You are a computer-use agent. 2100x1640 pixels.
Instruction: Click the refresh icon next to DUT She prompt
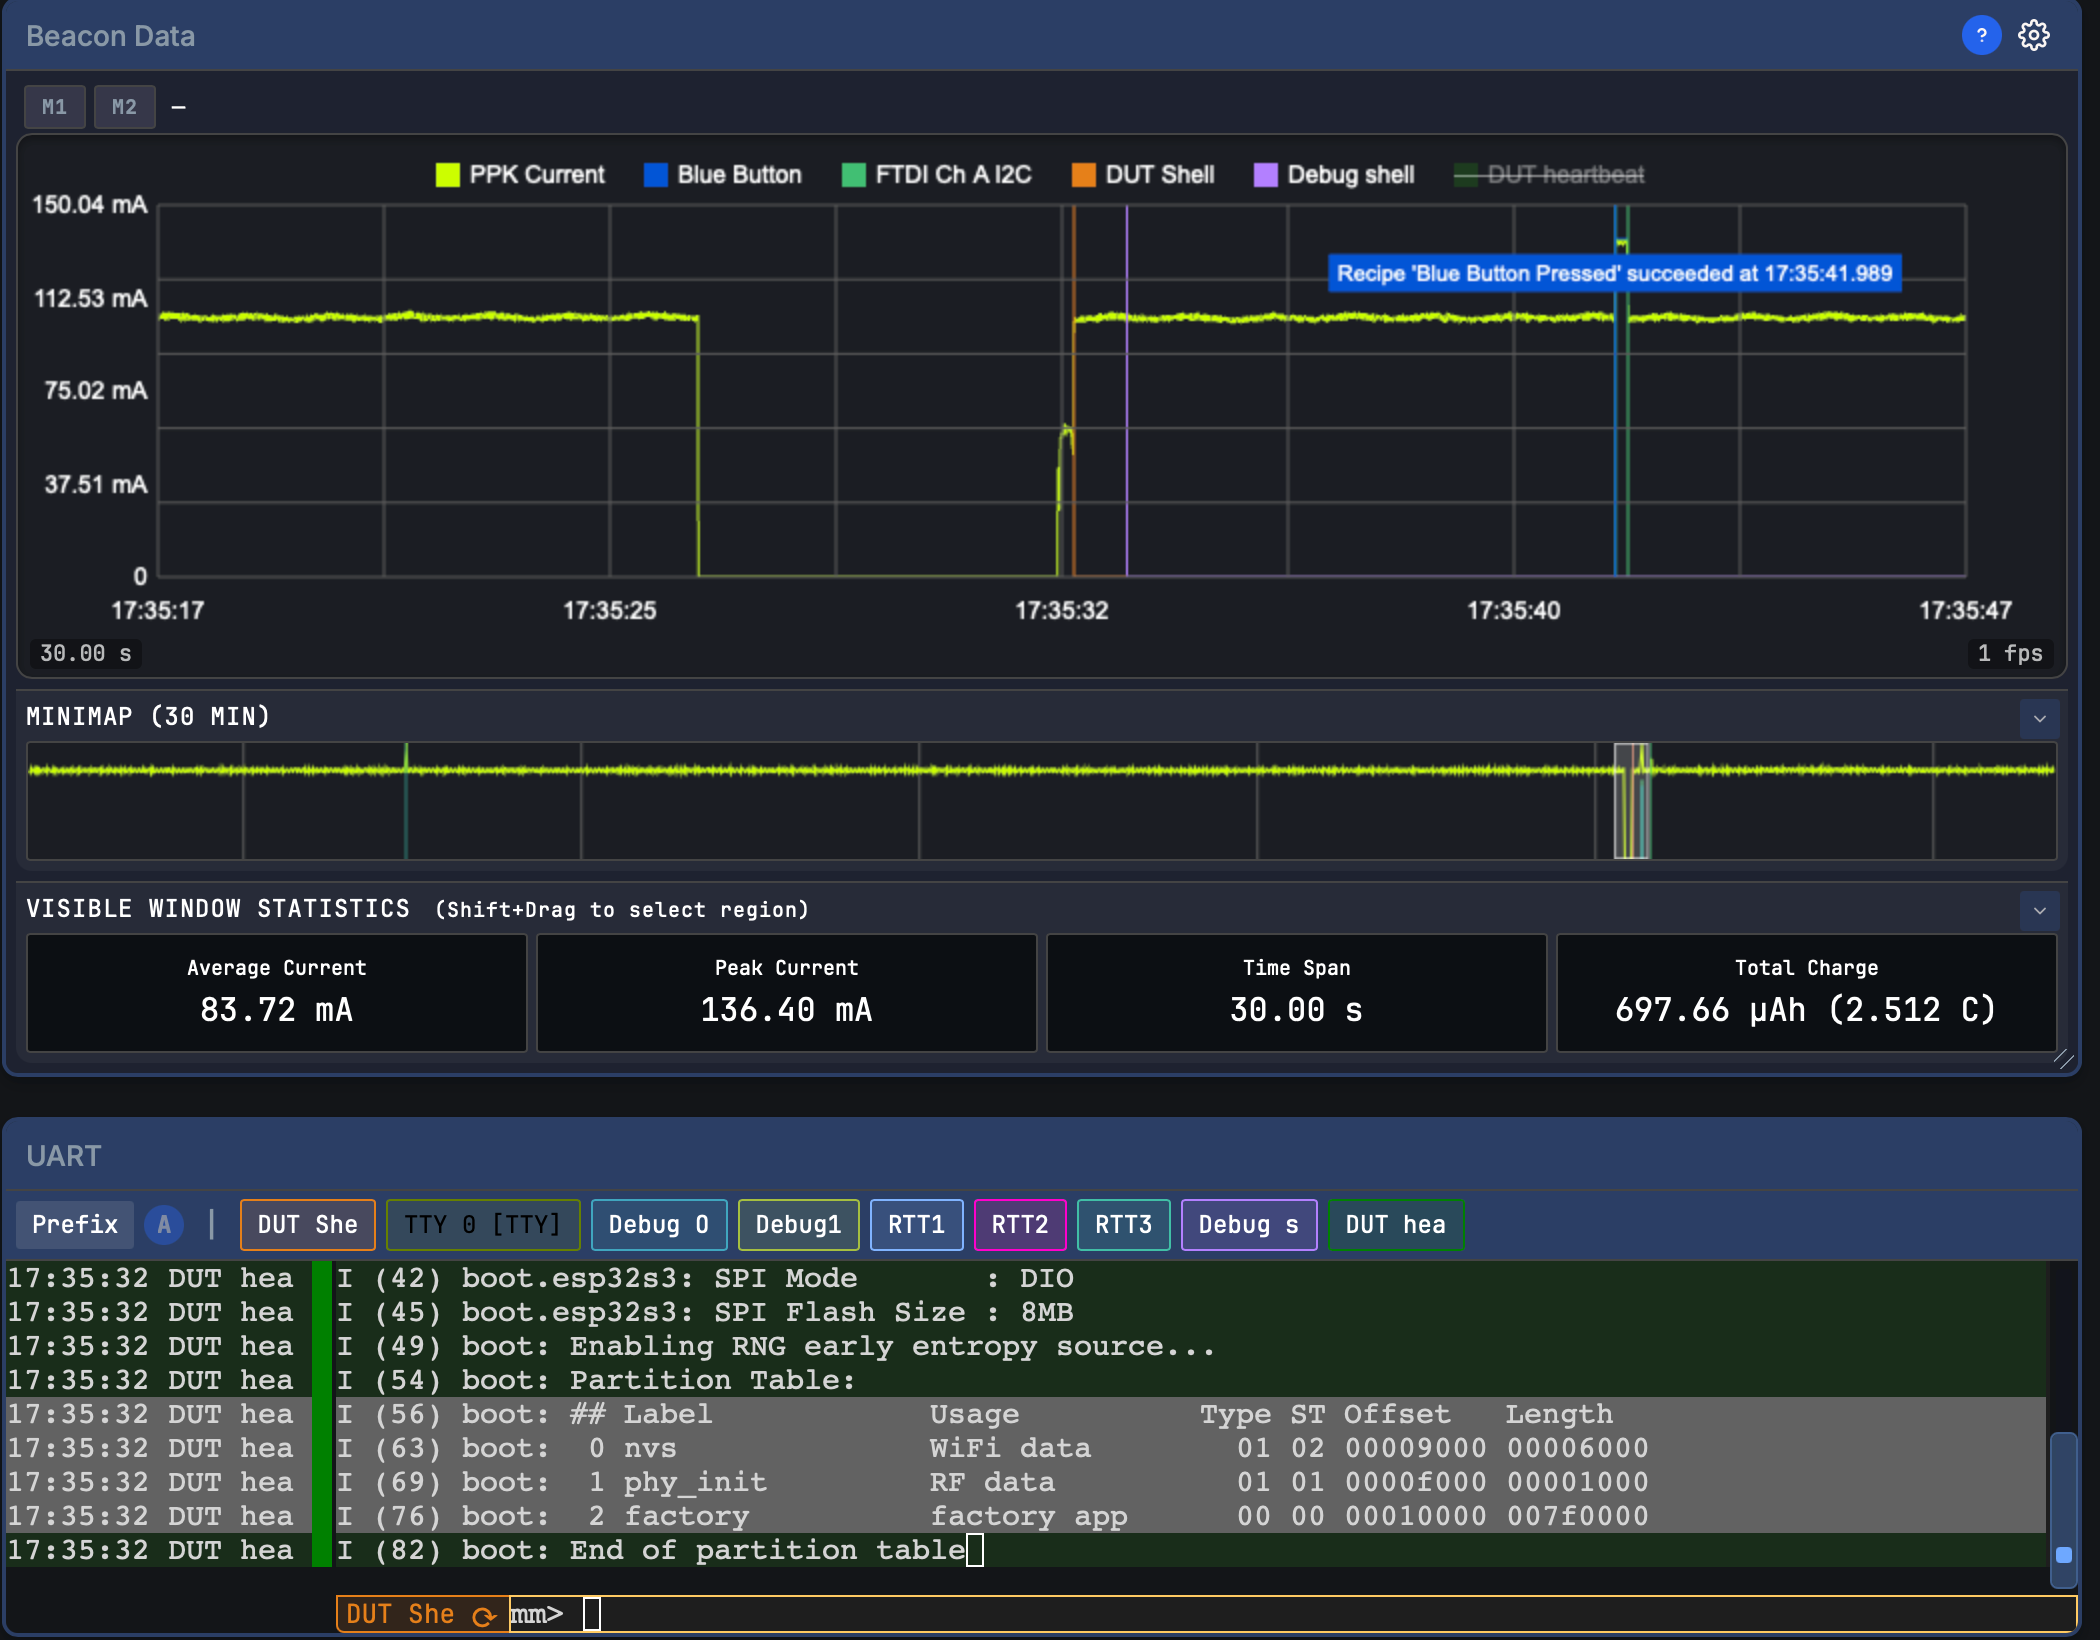(x=484, y=1615)
